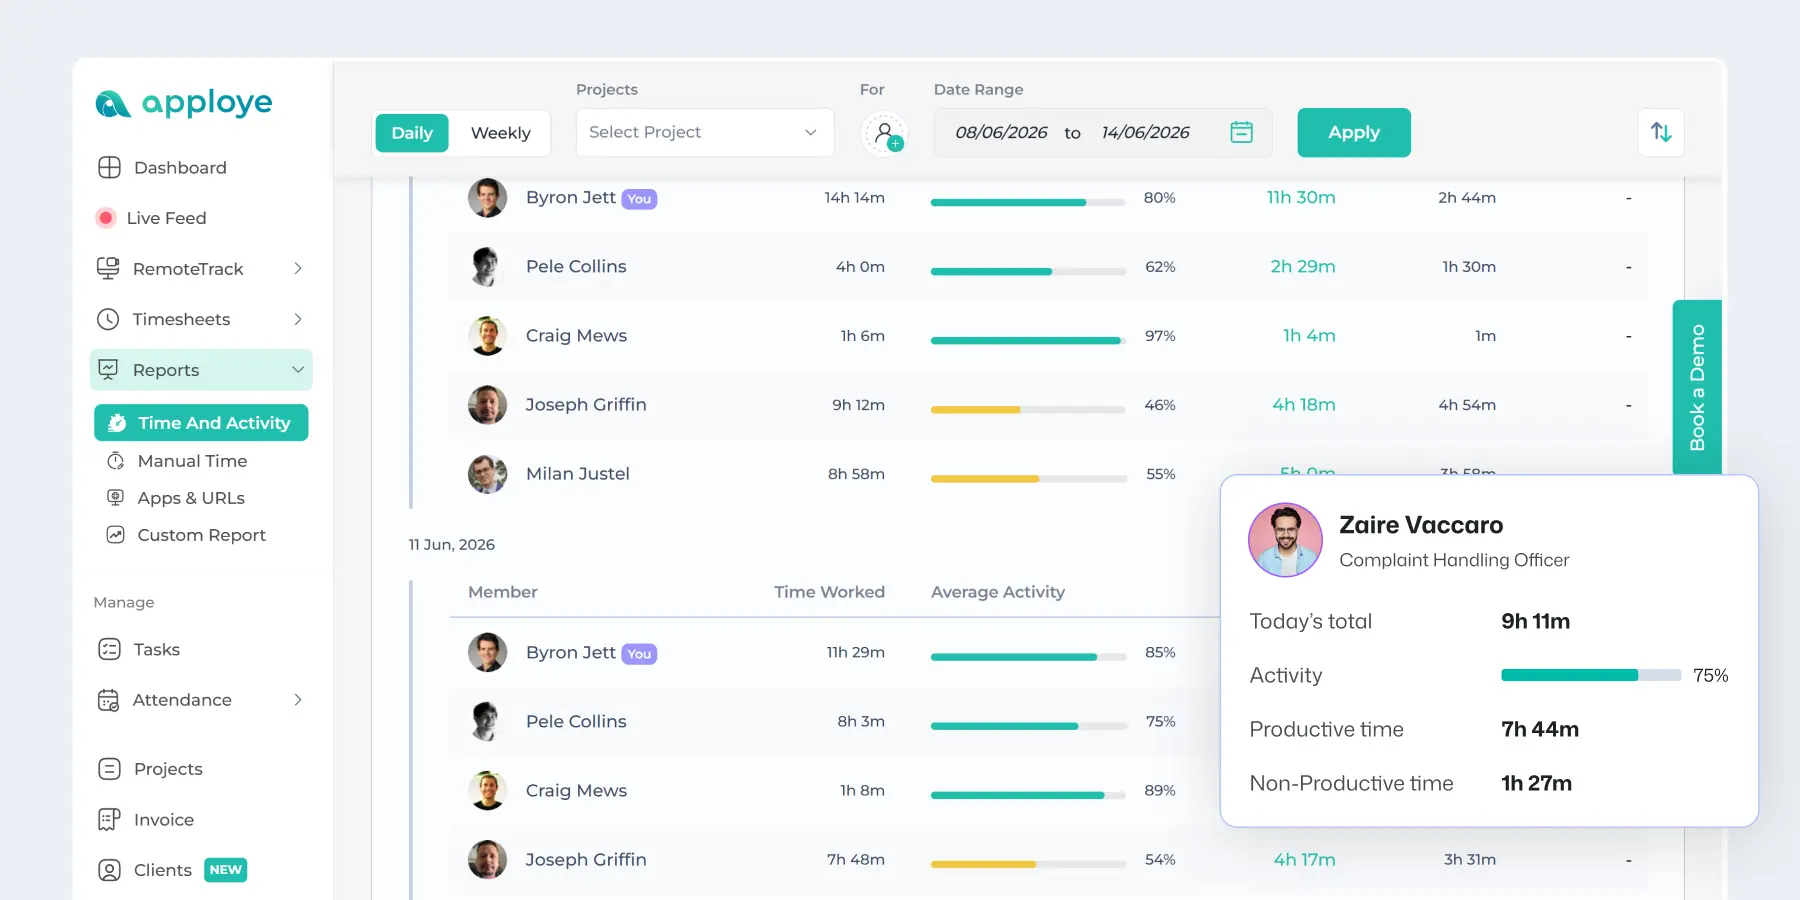Click the RemoteTrack monitor icon
This screenshot has height=900, width=1800.
(108, 268)
